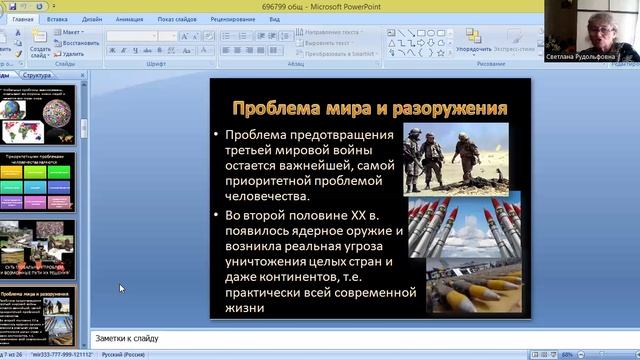This screenshot has height=360, width=640.
Task: Click the Redo icon in quick access toolbar
Action: click(39, 7)
